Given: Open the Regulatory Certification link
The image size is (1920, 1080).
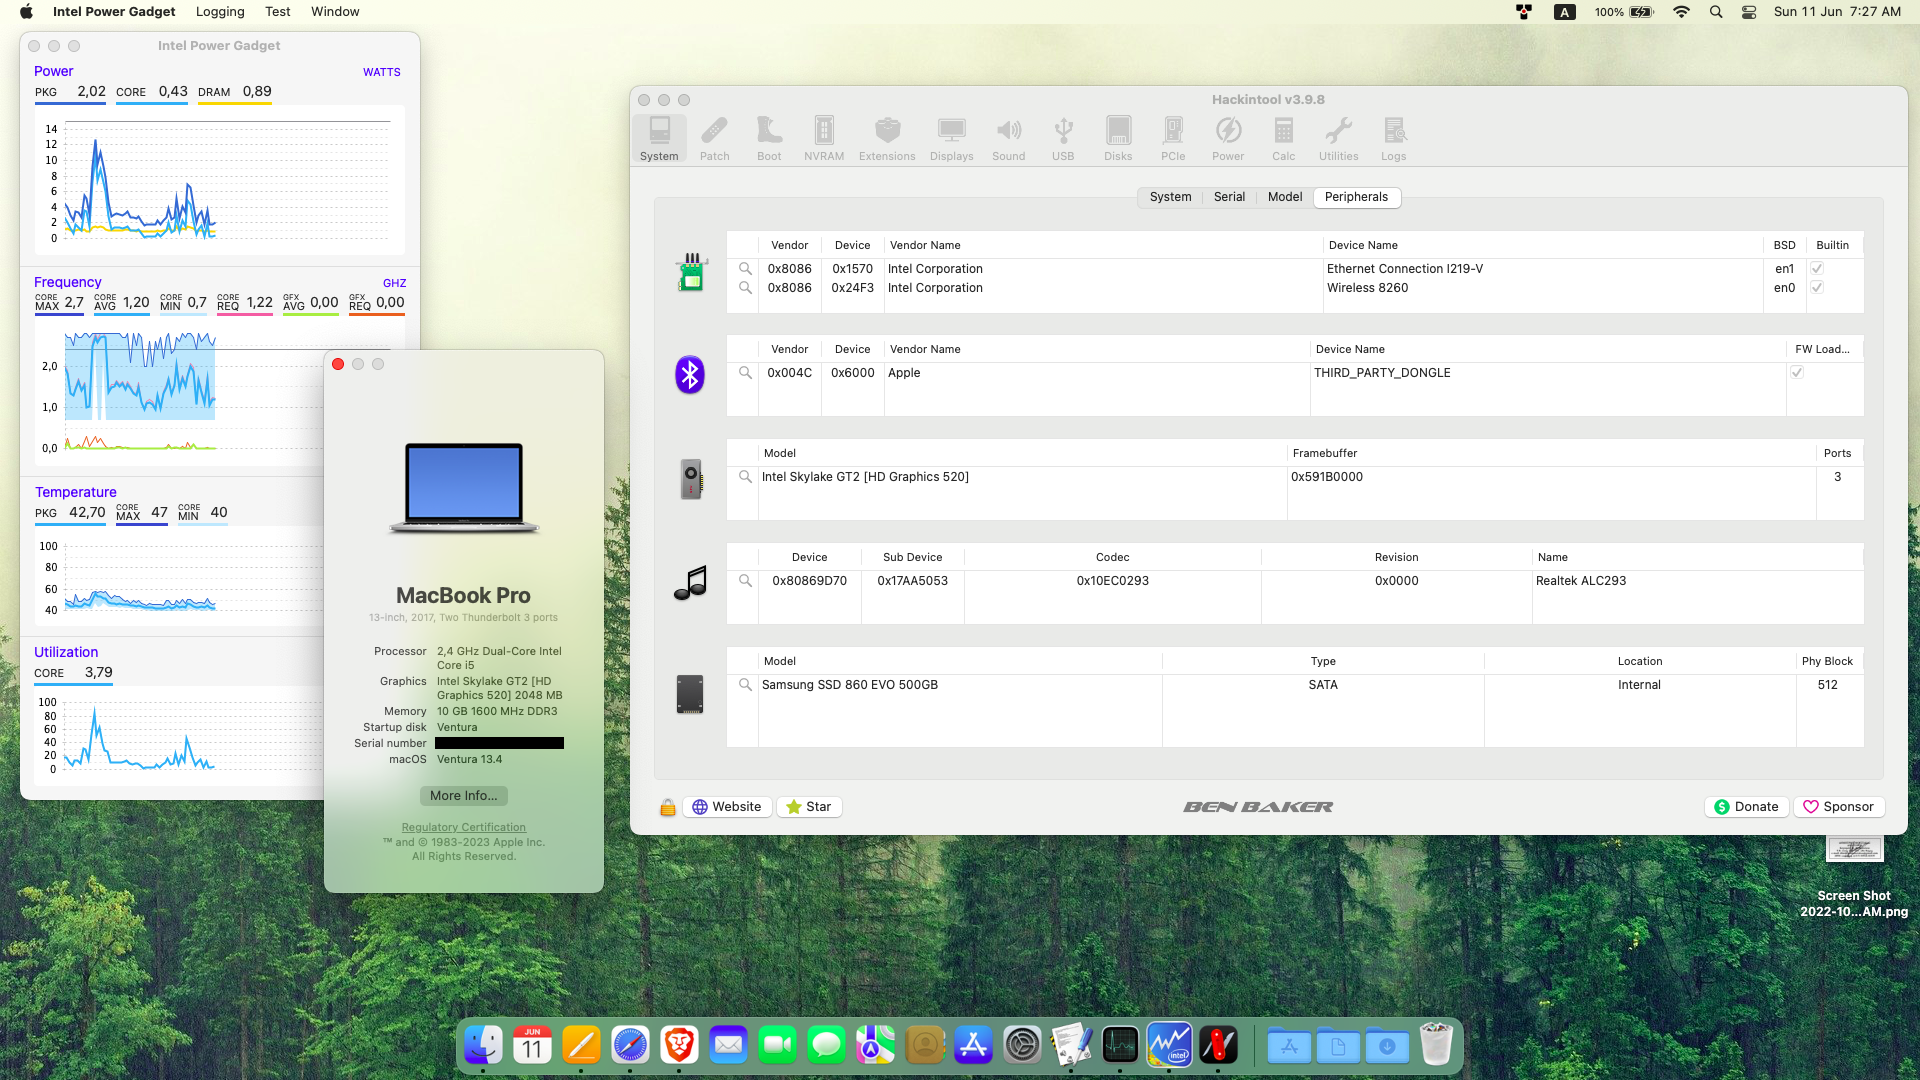Looking at the screenshot, I should pos(463,827).
